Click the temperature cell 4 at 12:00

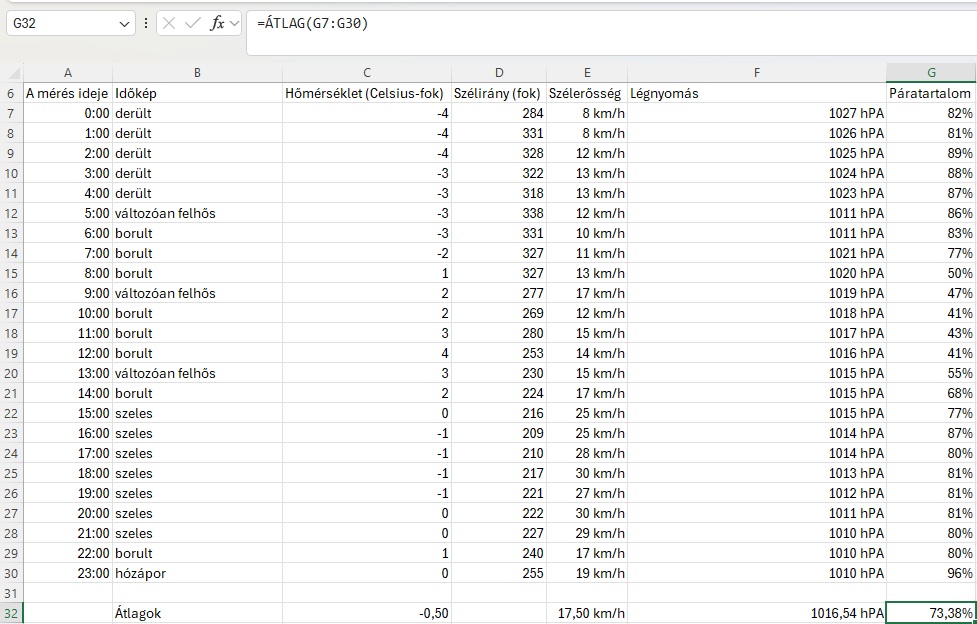click(x=367, y=353)
